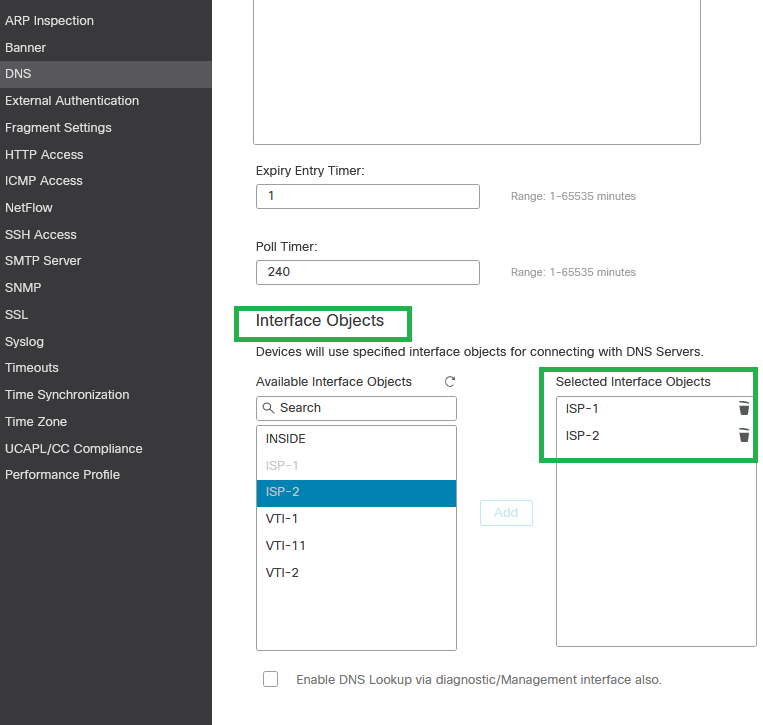Viewport: 763px width, 725px height.
Task: Select greyed ISP-1 in available list
Action: [x=356, y=466]
